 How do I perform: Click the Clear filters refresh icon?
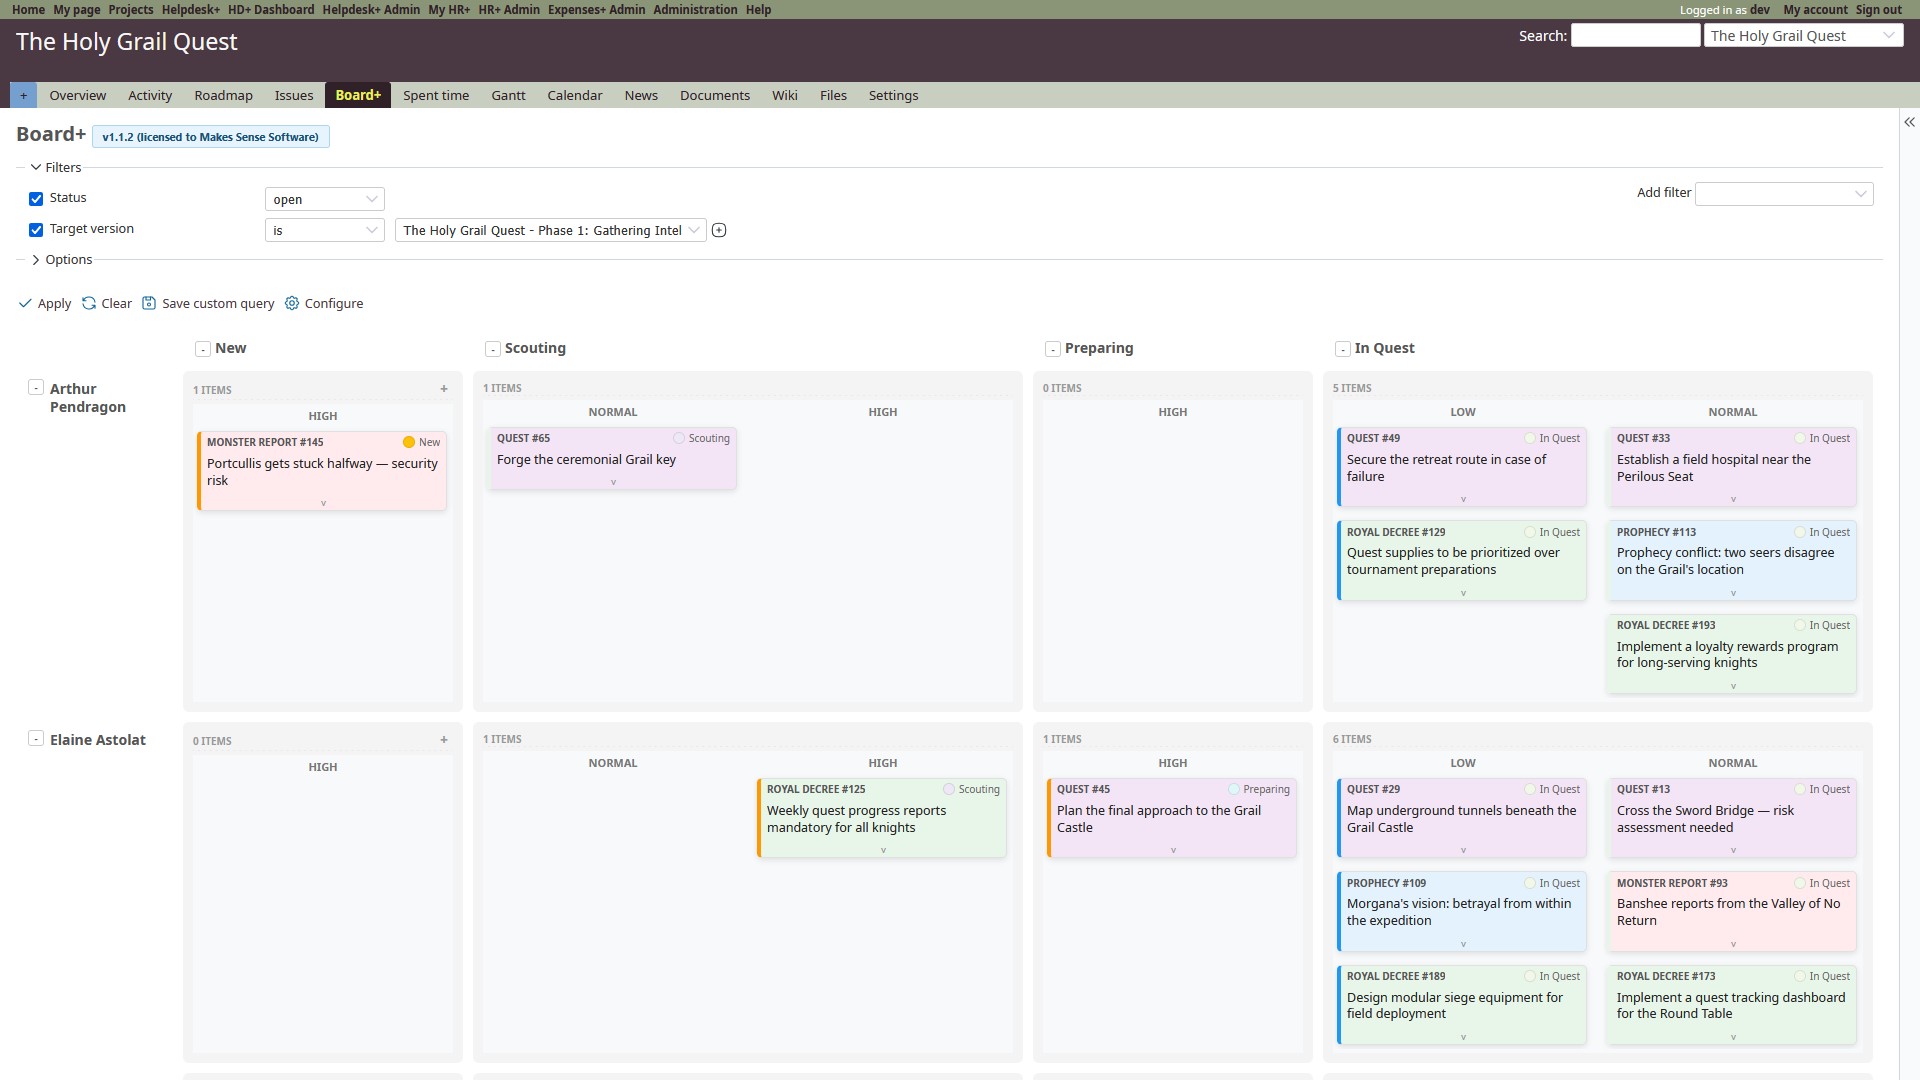[x=89, y=303]
